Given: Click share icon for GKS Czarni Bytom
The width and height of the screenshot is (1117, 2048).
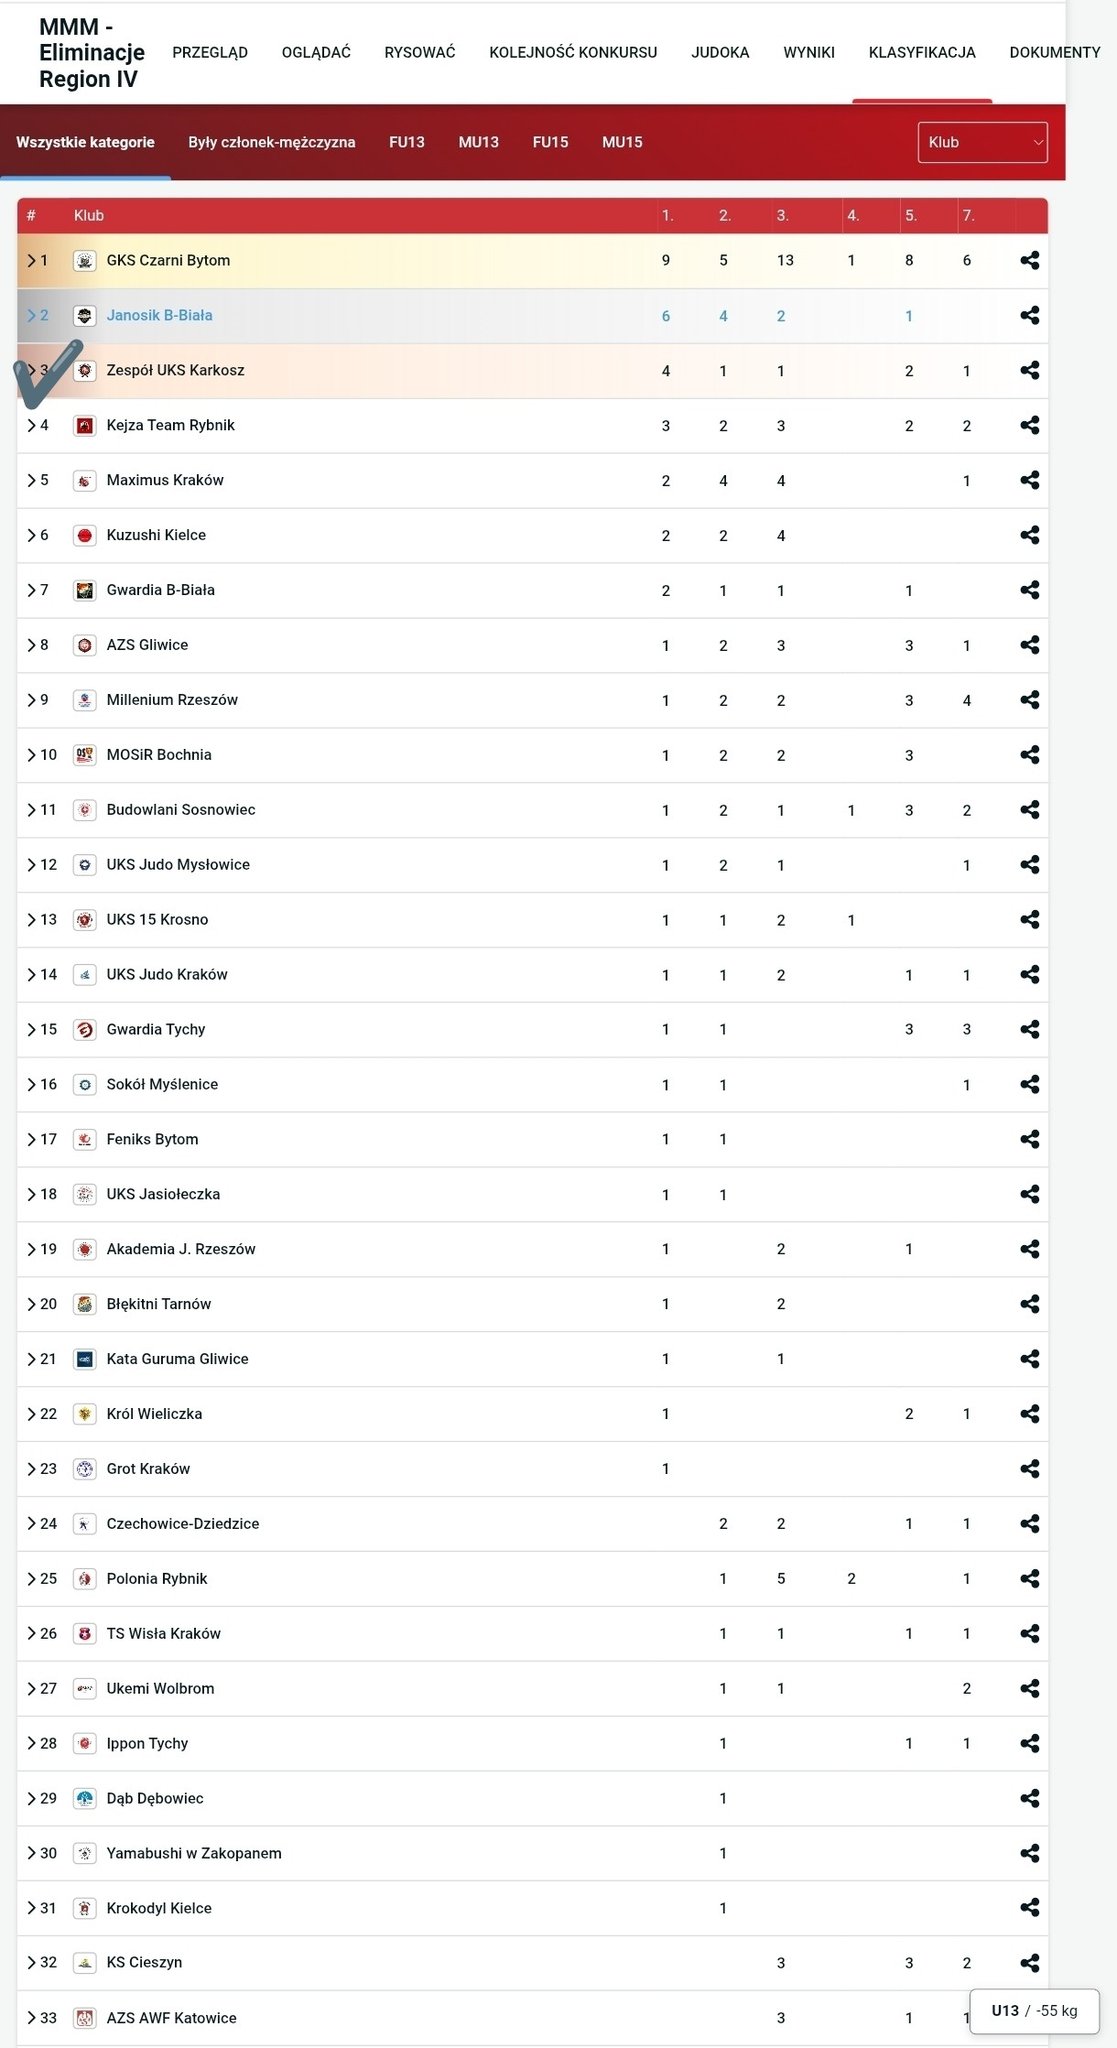Looking at the screenshot, I should (x=1029, y=260).
